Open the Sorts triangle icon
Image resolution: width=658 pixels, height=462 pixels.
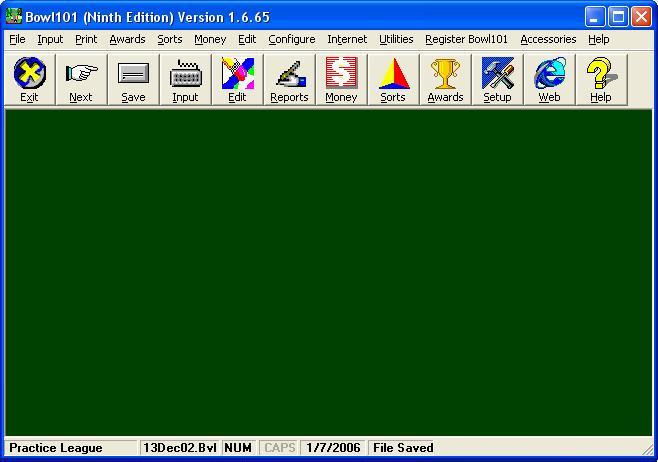pos(393,79)
